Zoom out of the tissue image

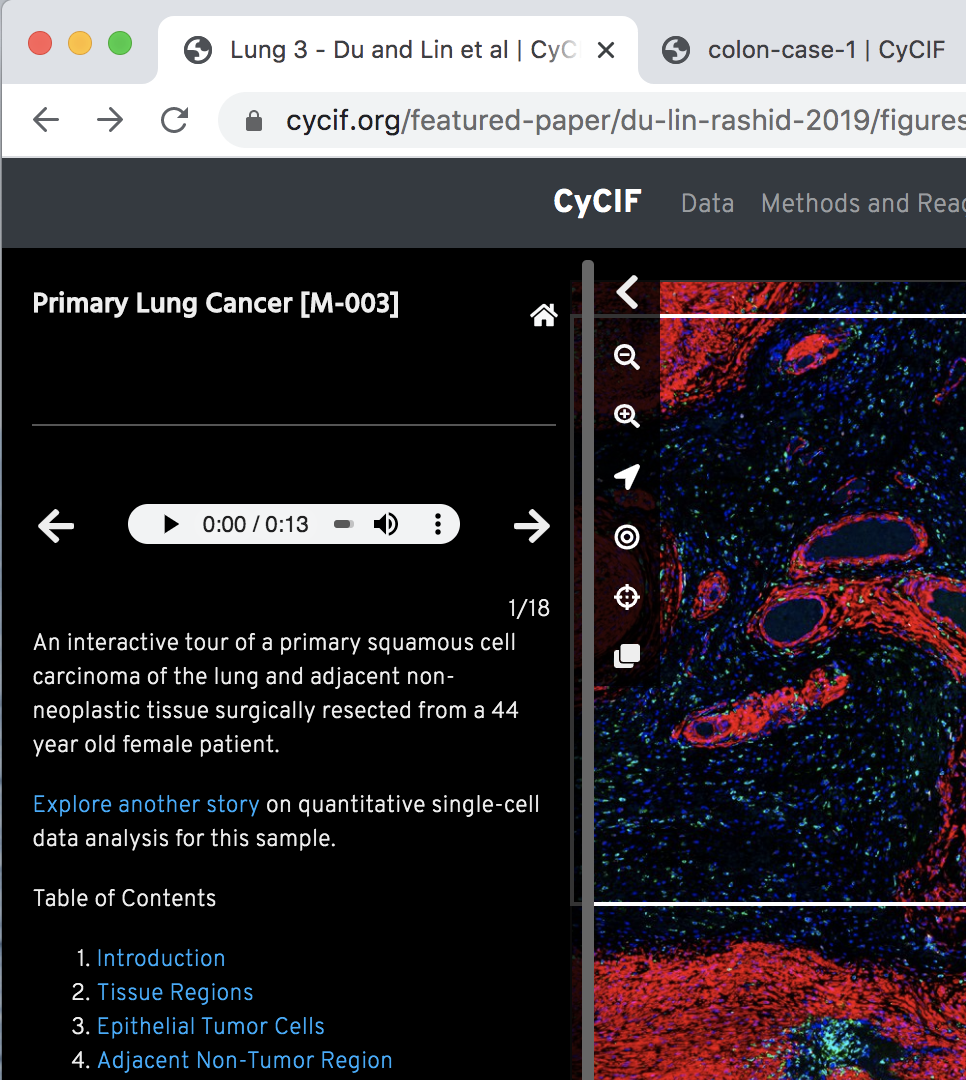(x=627, y=357)
